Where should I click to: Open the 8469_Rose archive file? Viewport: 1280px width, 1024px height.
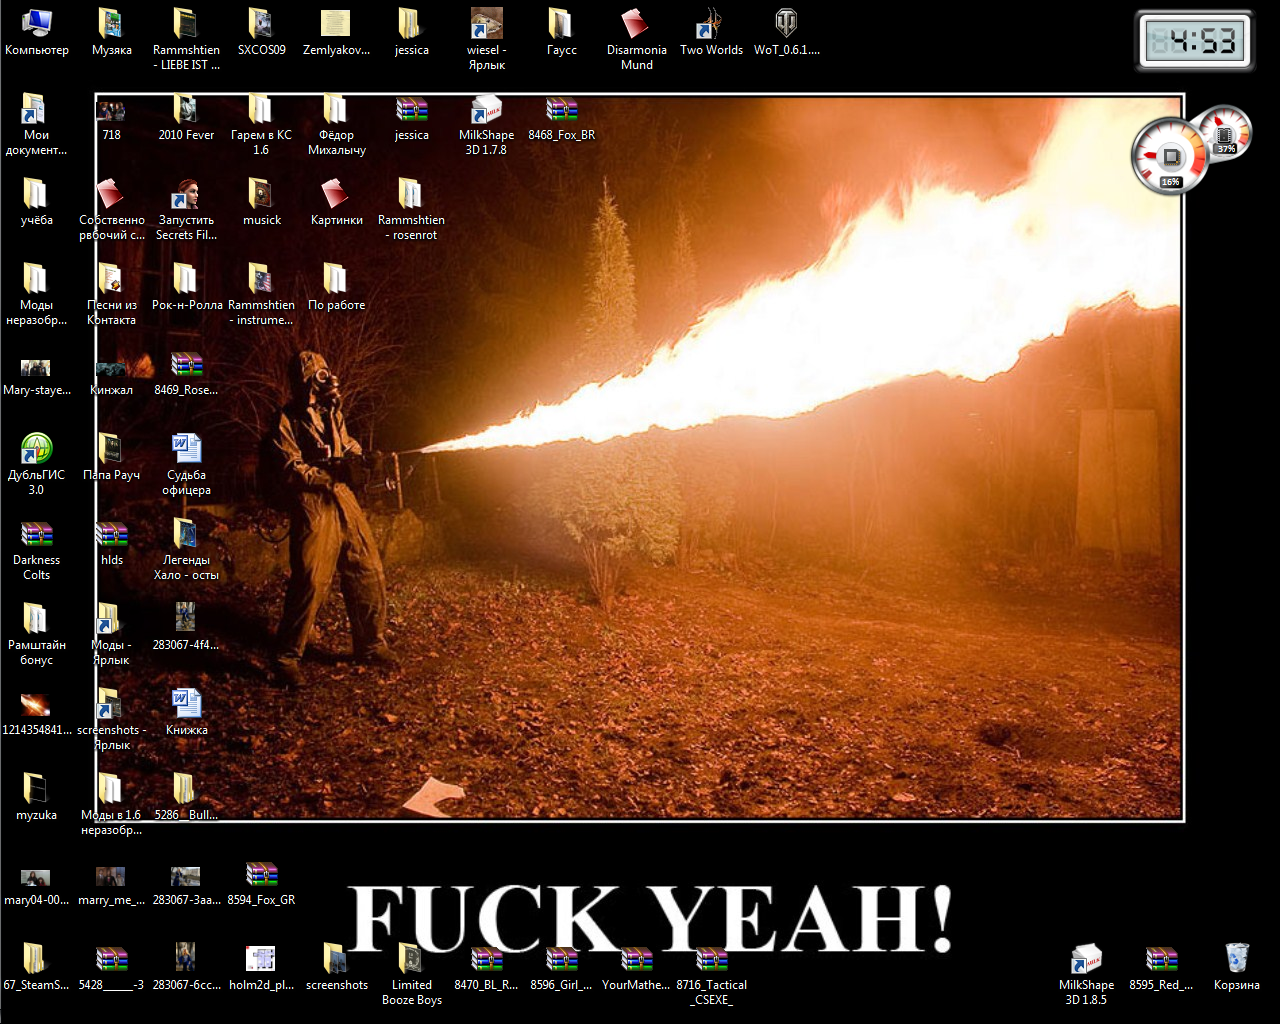(186, 364)
